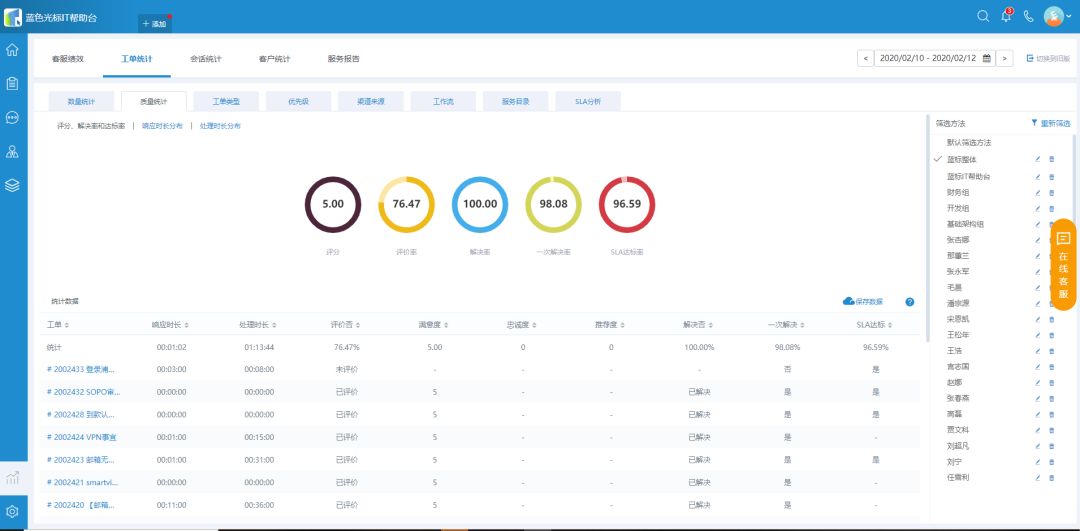Open the SLA分析 sub-tab
The image size is (1080, 531).
(x=588, y=101)
